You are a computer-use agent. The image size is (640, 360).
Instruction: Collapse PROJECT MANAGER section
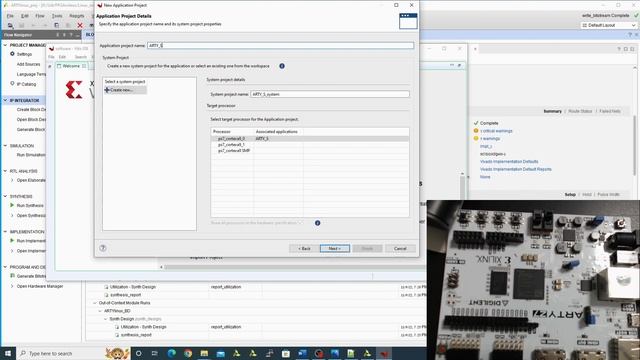click(x=5, y=45)
